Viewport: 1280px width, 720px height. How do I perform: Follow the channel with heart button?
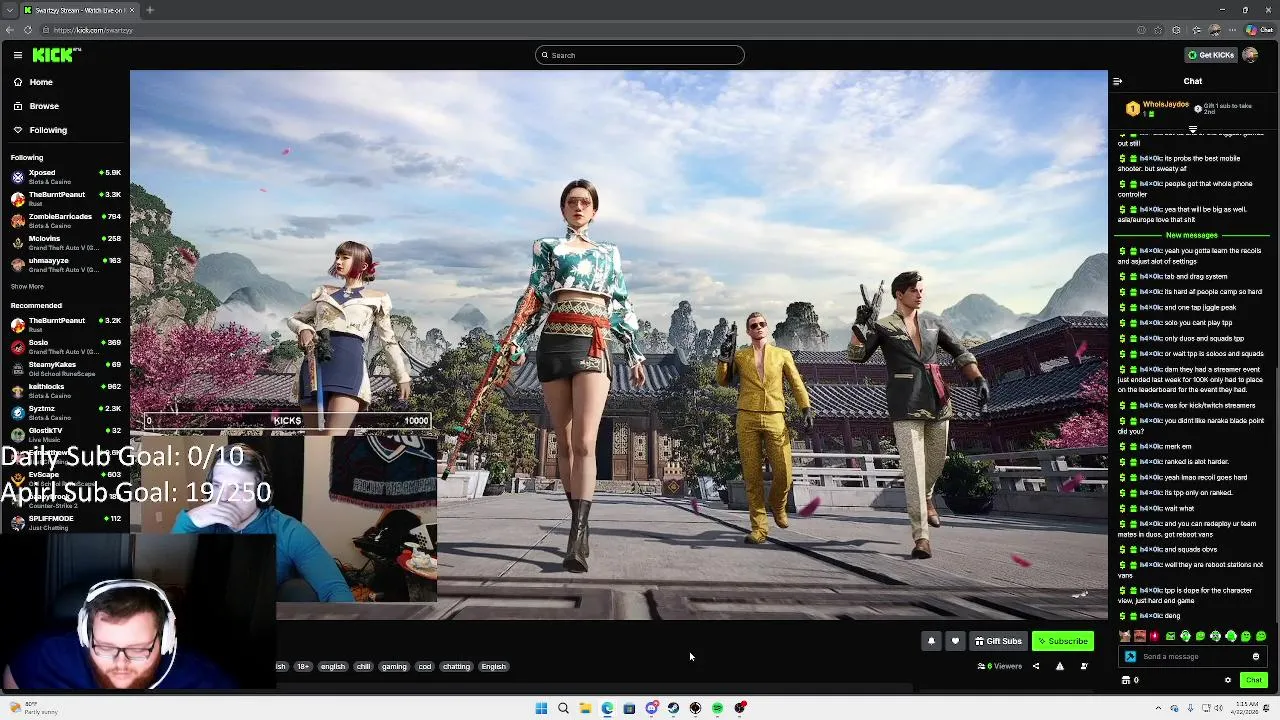955,641
